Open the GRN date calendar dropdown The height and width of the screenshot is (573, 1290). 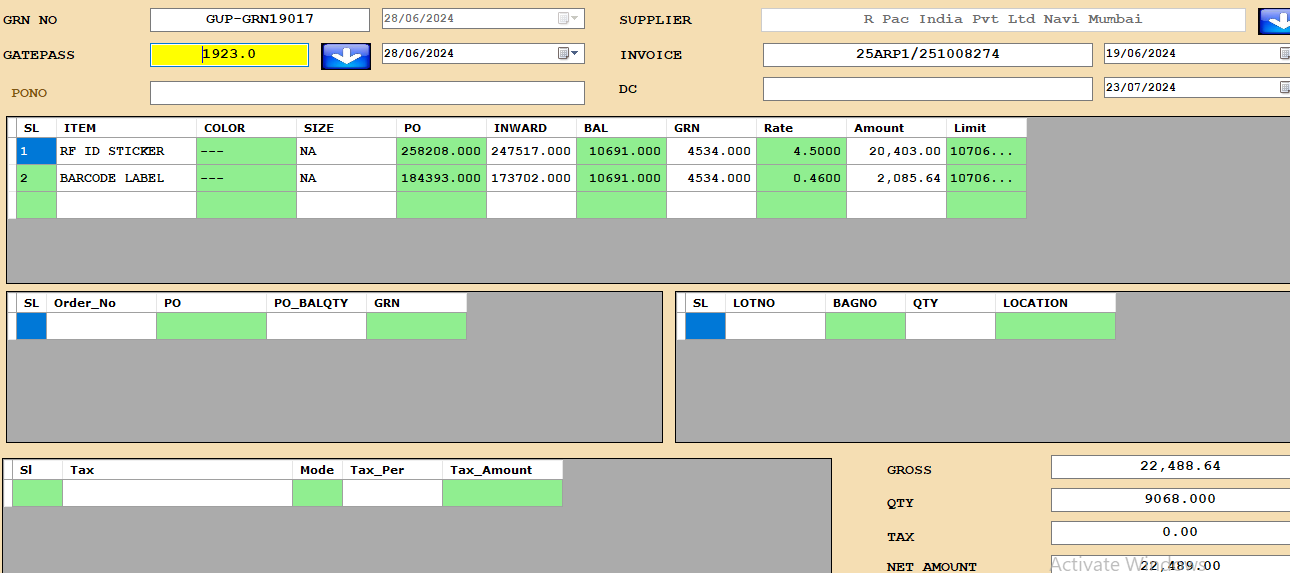[568, 19]
